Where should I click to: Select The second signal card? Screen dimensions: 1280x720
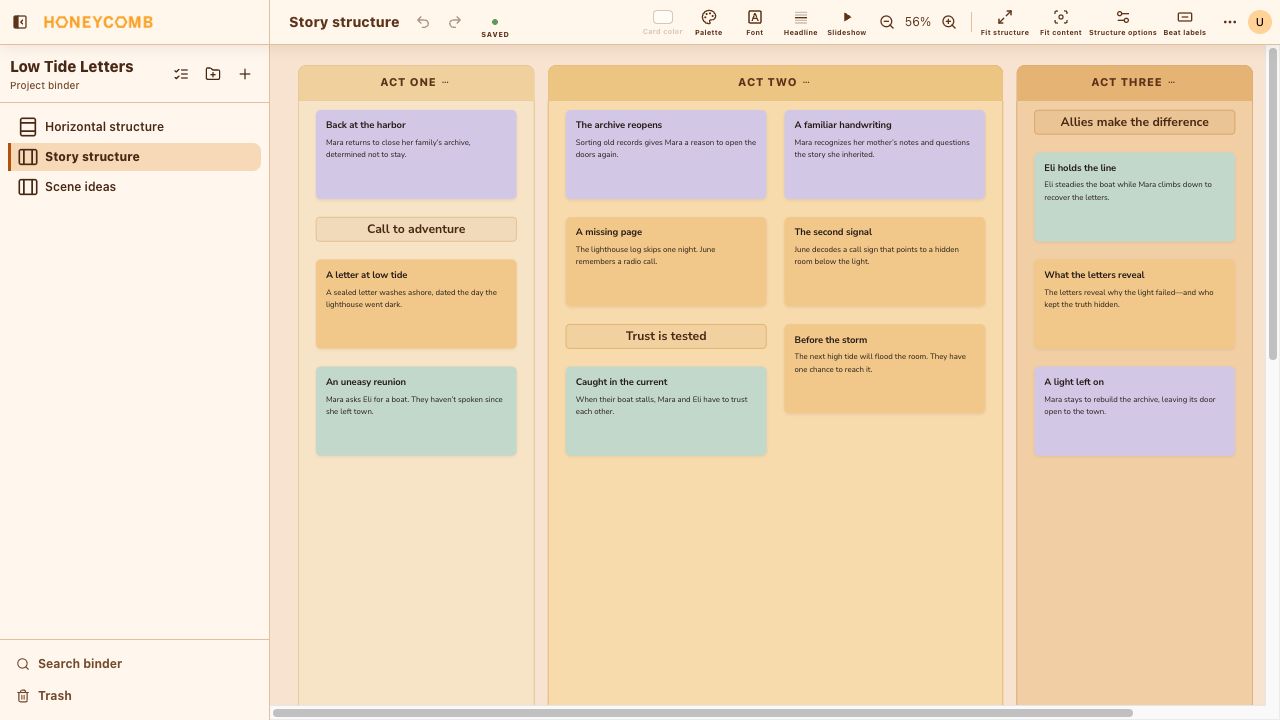[x=885, y=261]
